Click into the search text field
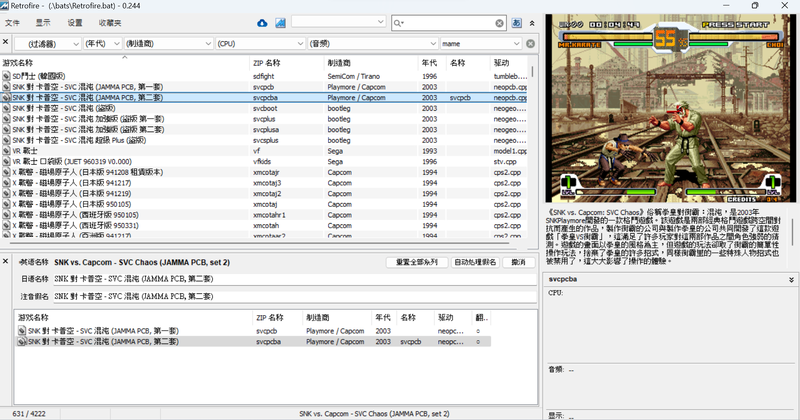The width and height of the screenshot is (800, 420). point(449,23)
